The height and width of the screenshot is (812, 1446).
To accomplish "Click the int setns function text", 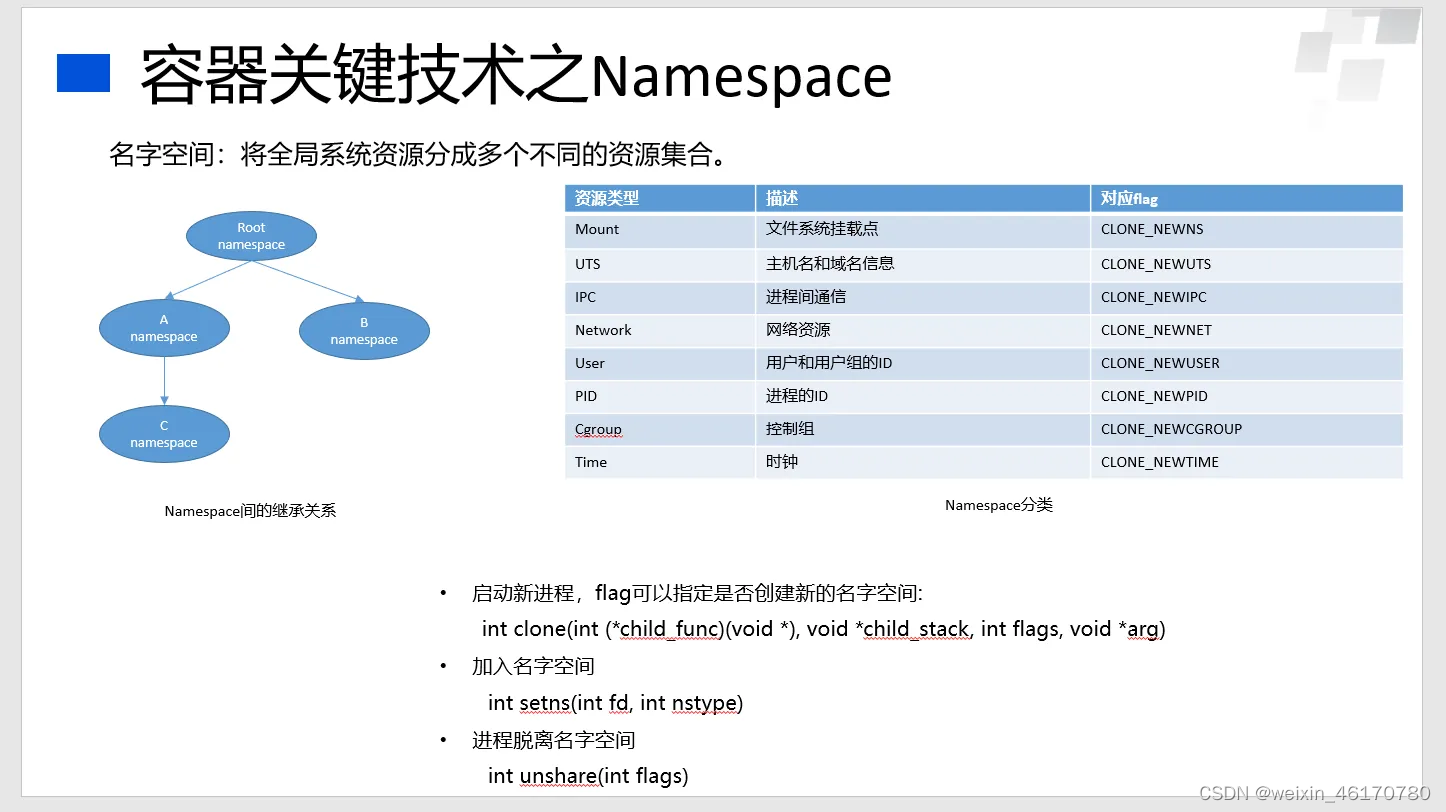I will [x=614, y=703].
